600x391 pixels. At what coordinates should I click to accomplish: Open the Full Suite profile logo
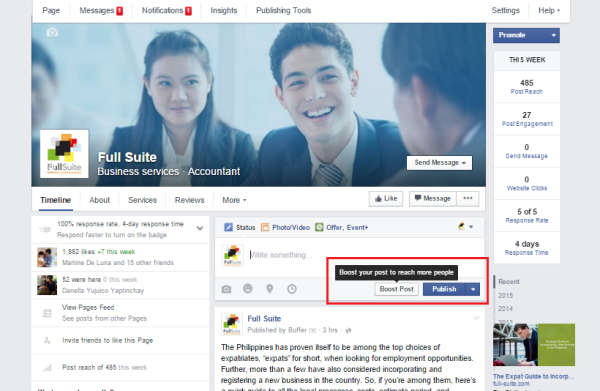[64, 154]
